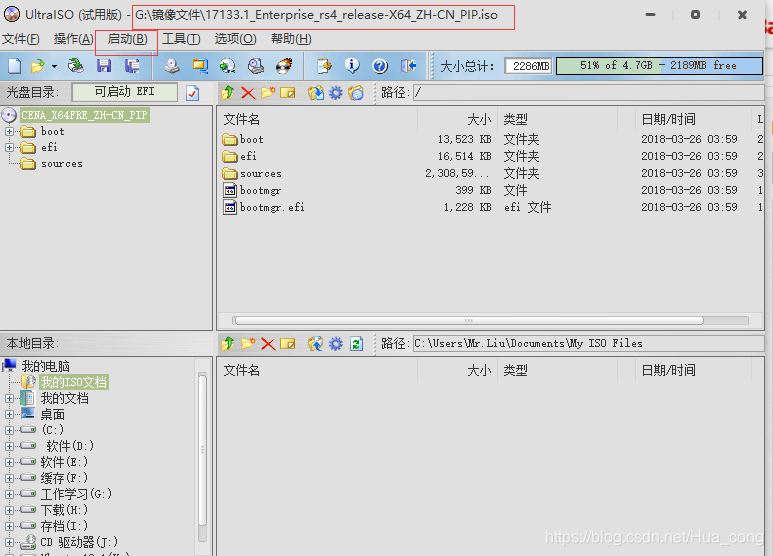Open the 启动(B) menu
This screenshot has height=556, width=773.
127,39
